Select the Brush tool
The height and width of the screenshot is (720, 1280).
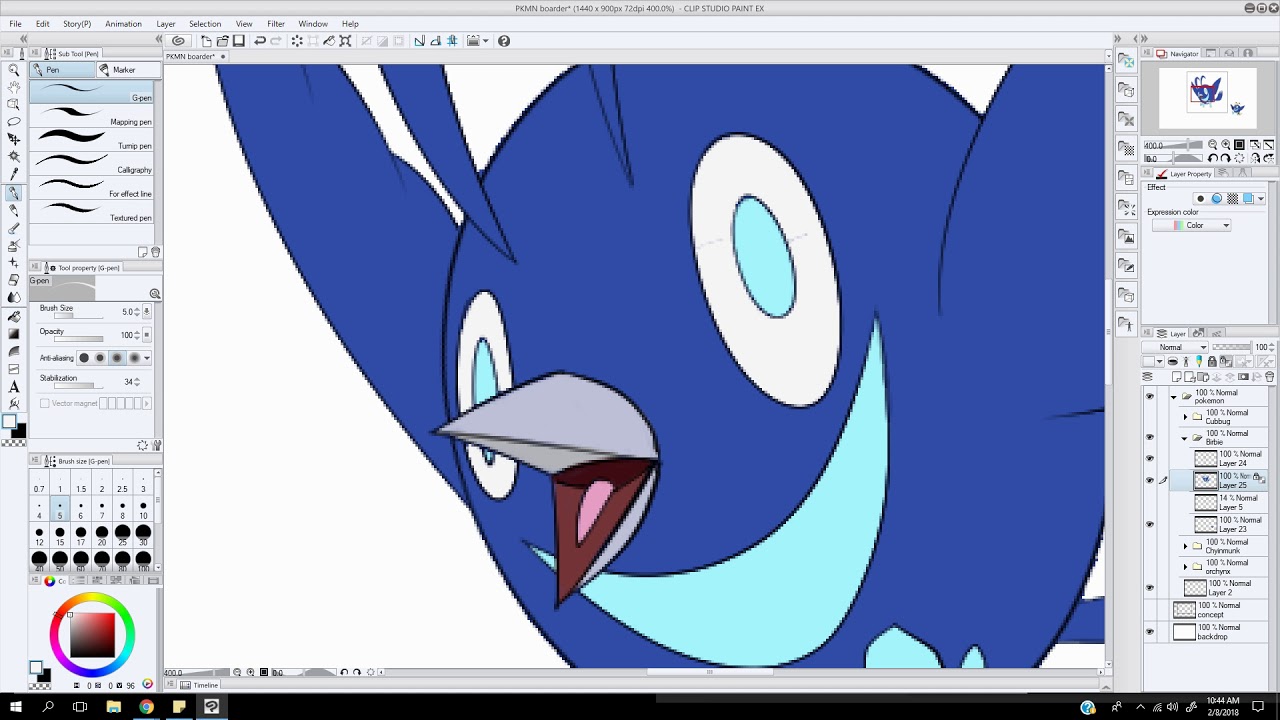[14, 227]
